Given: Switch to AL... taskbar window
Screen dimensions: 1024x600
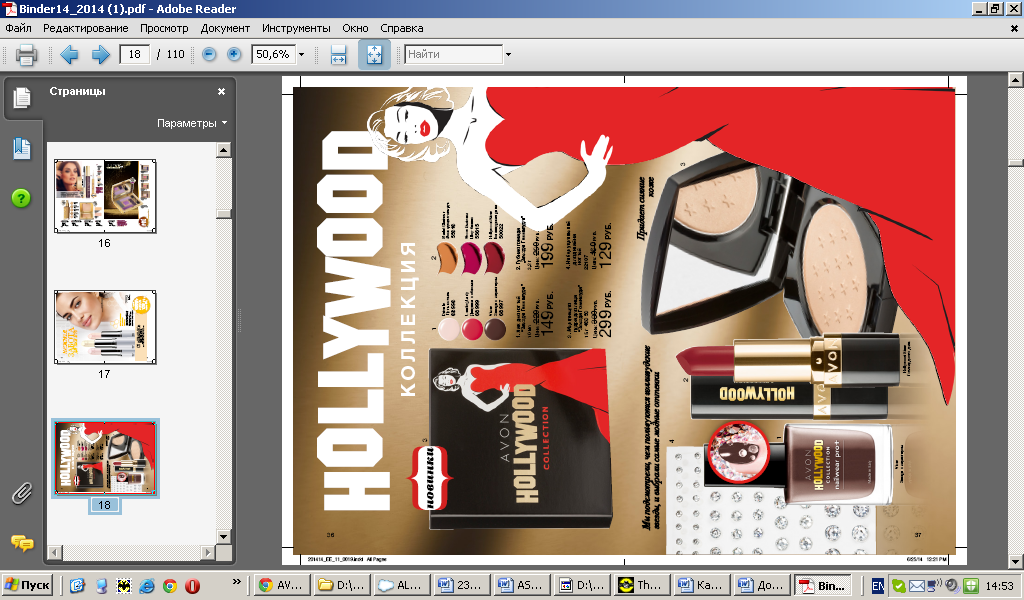Looking at the screenshot, I should [x=402, y=585].
